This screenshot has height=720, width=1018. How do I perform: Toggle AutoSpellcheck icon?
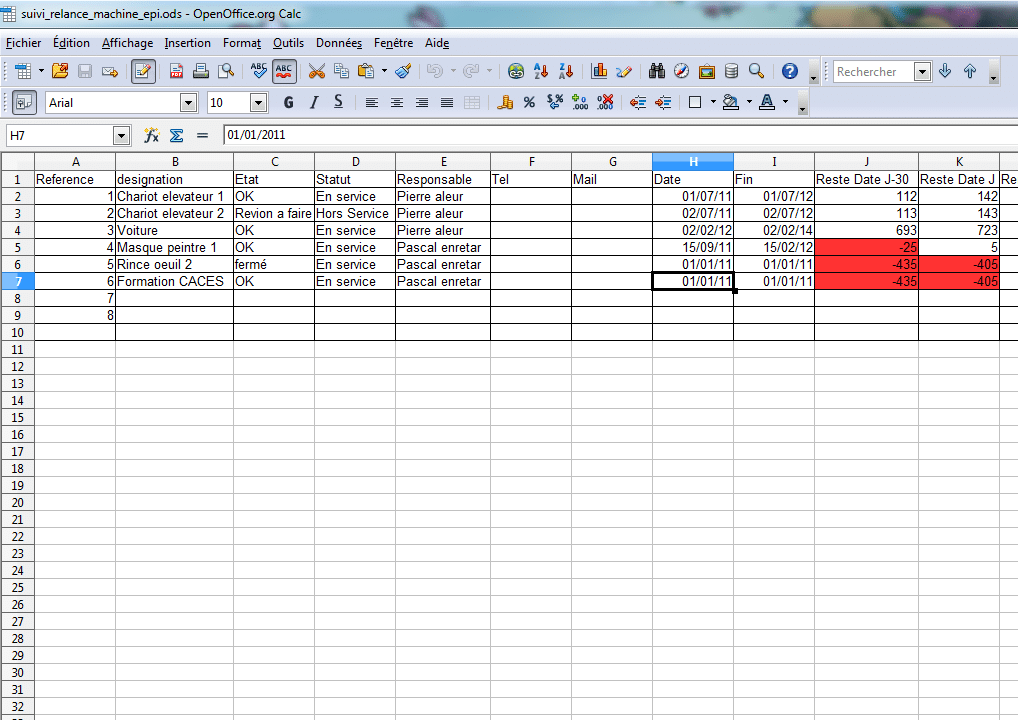[x=284, y=71]
